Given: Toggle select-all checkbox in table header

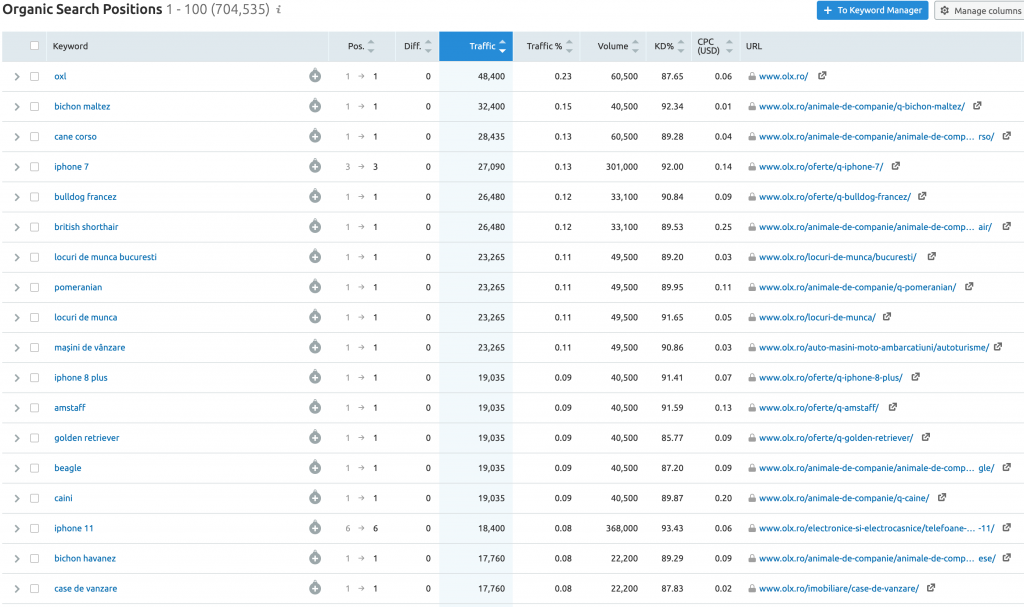Looking at the screenshot, I should (x=35, y=46).
